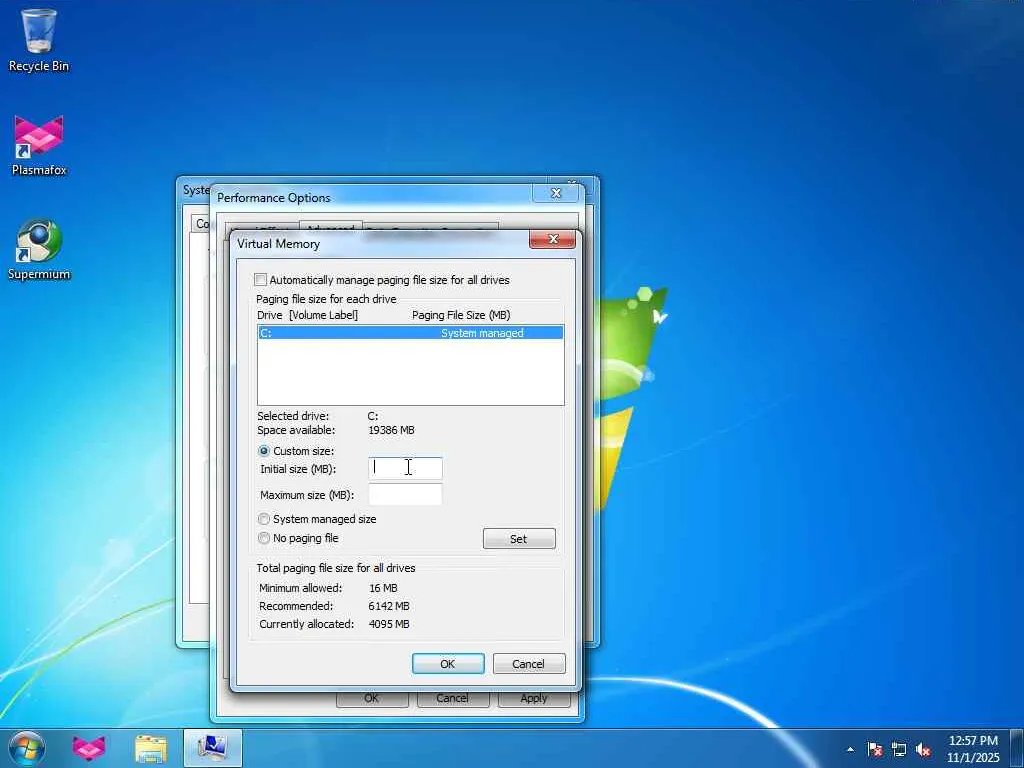Click the Set button
Screen dimensions: 1024x768
click(519, 539)
